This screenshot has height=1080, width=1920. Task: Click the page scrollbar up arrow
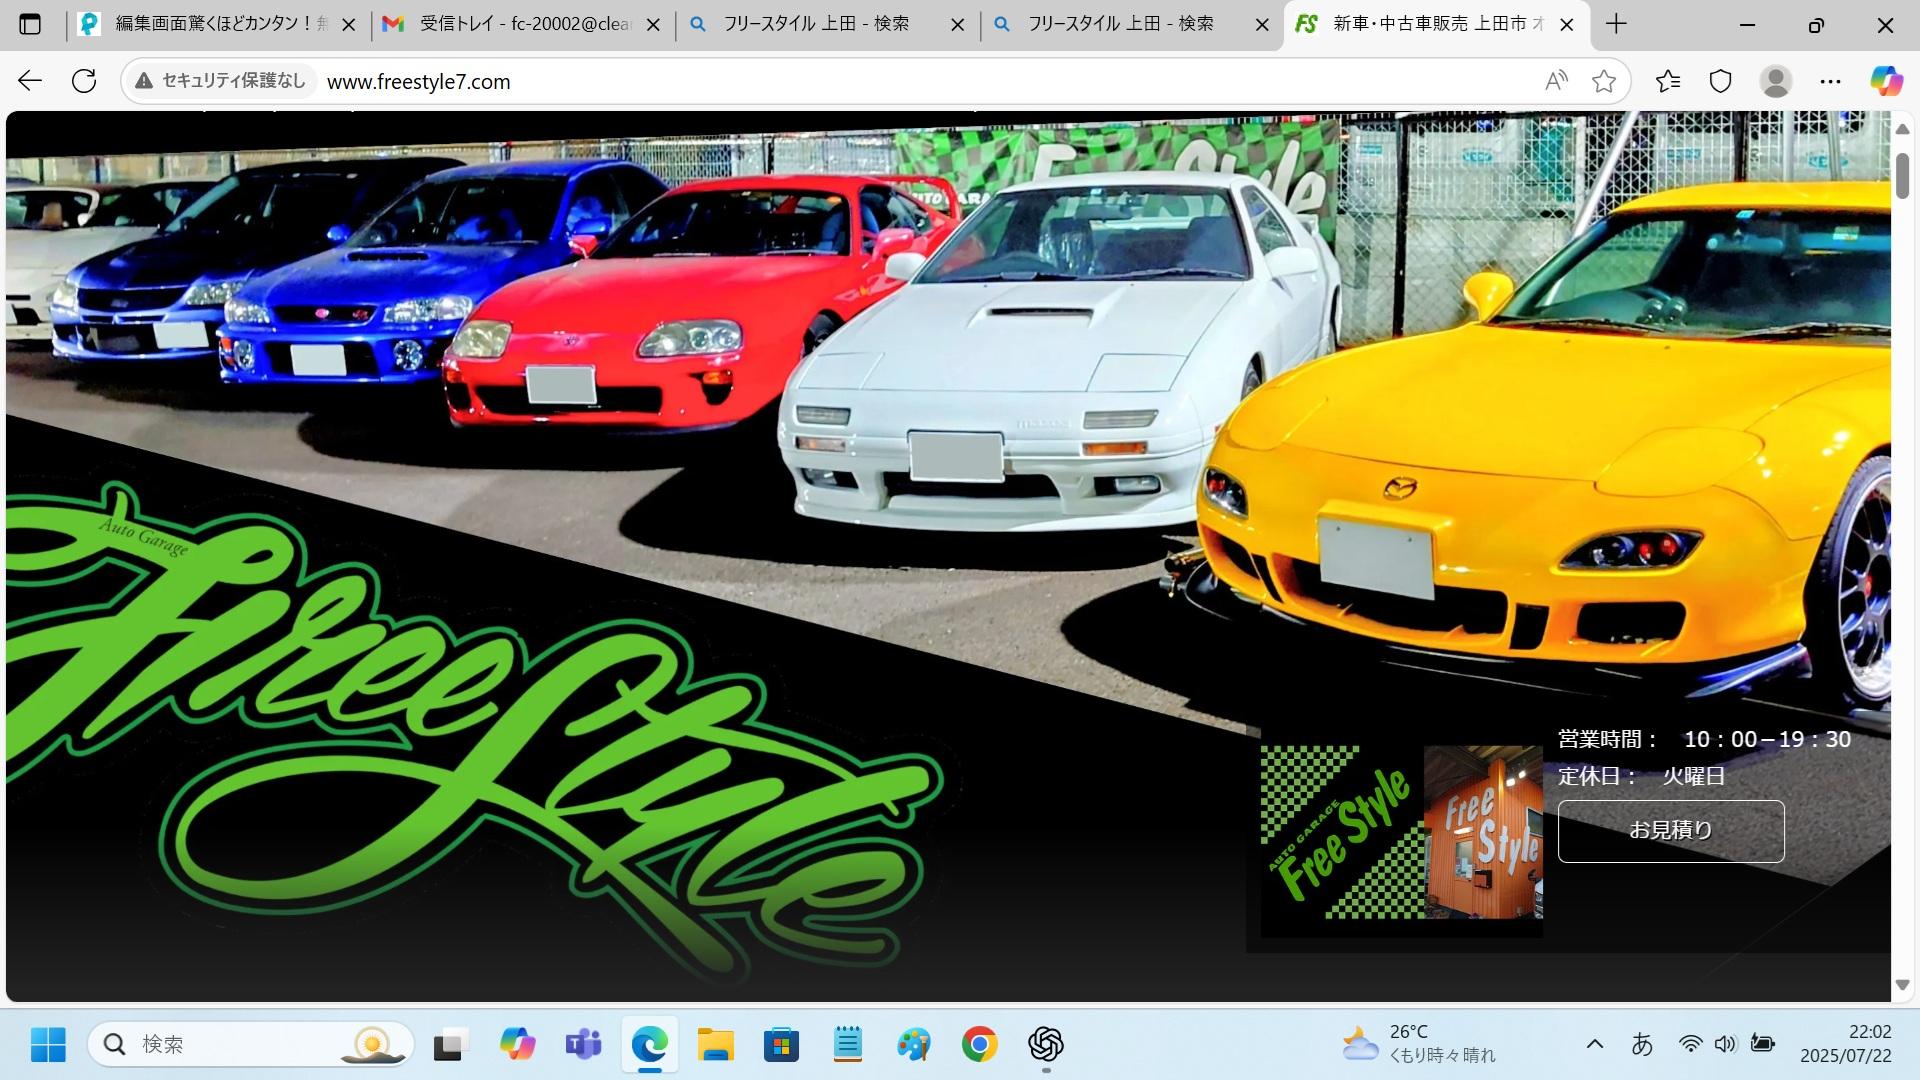[x=1902, y=129]
